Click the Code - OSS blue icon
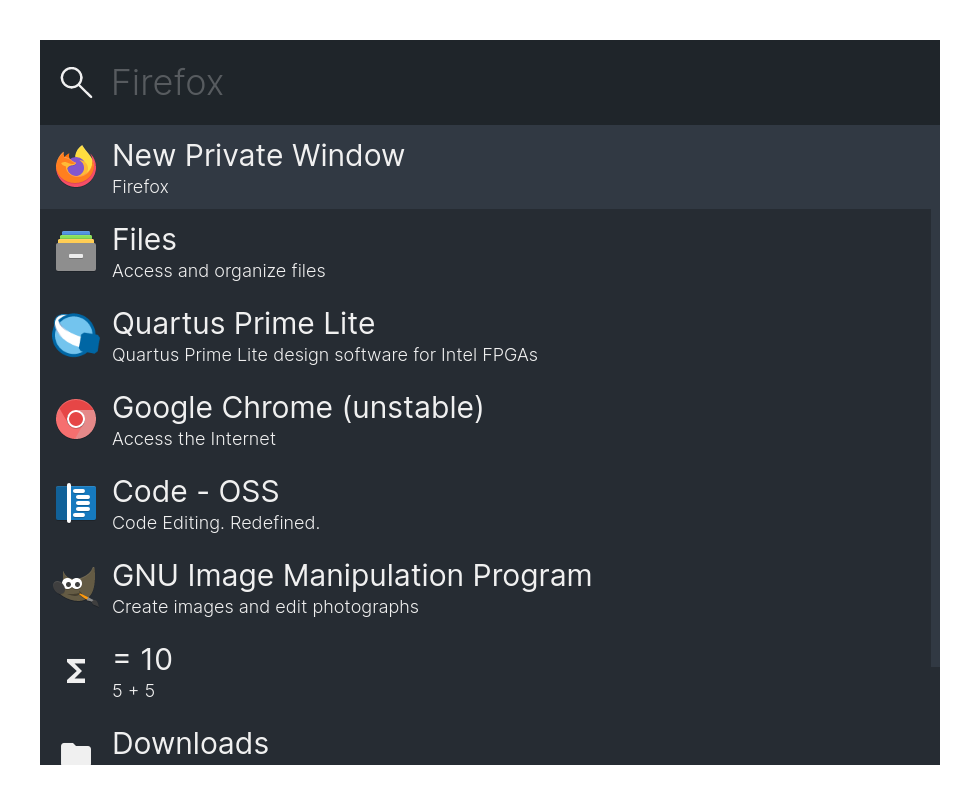 [x=76, y=502]
